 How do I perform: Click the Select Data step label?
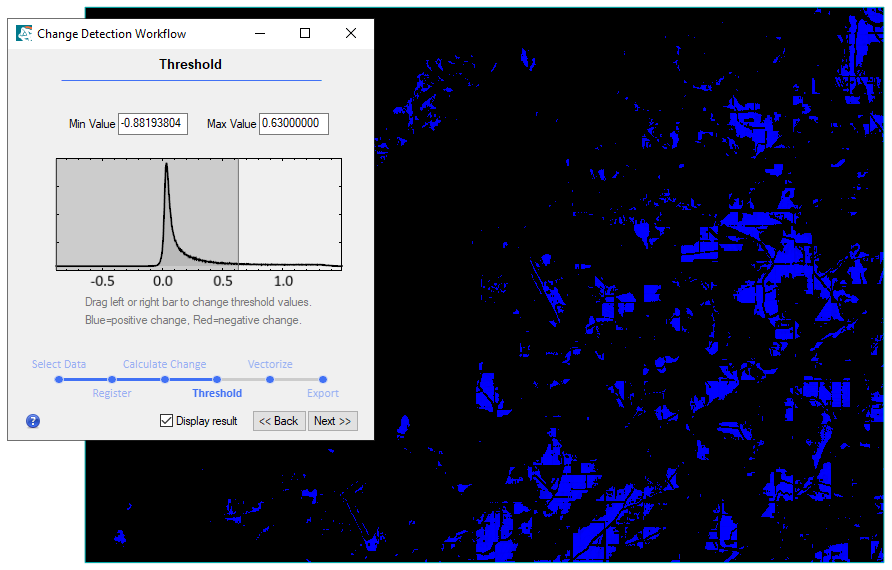59,364
